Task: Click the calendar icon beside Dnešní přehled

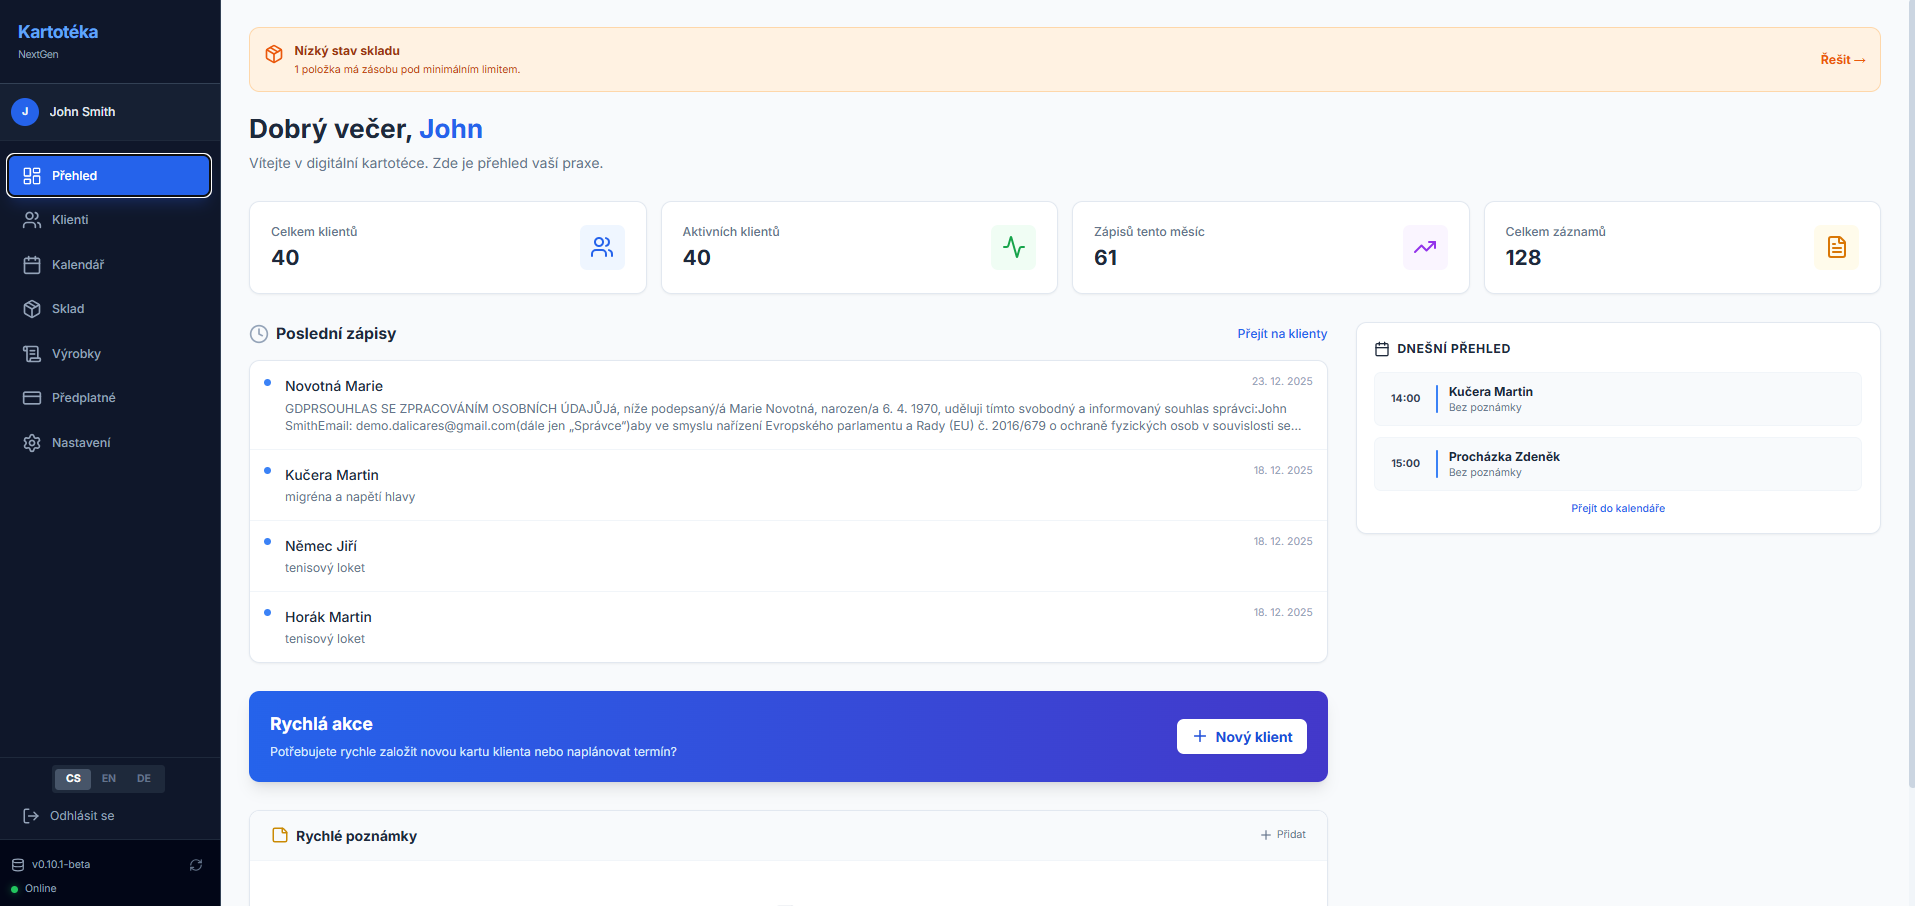Action: (x=1382, y=349)
